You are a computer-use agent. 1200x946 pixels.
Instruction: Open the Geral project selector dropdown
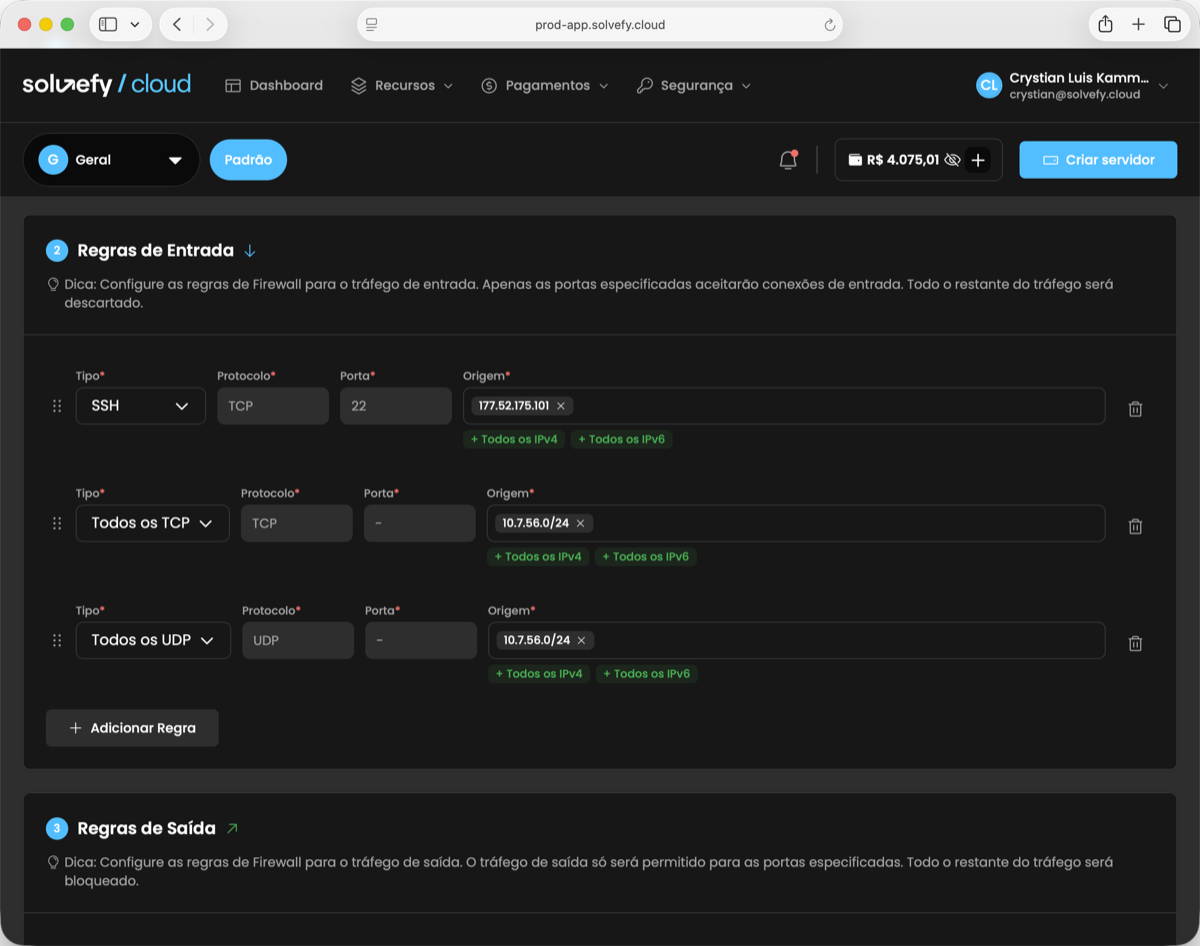(x=111, y=160)
